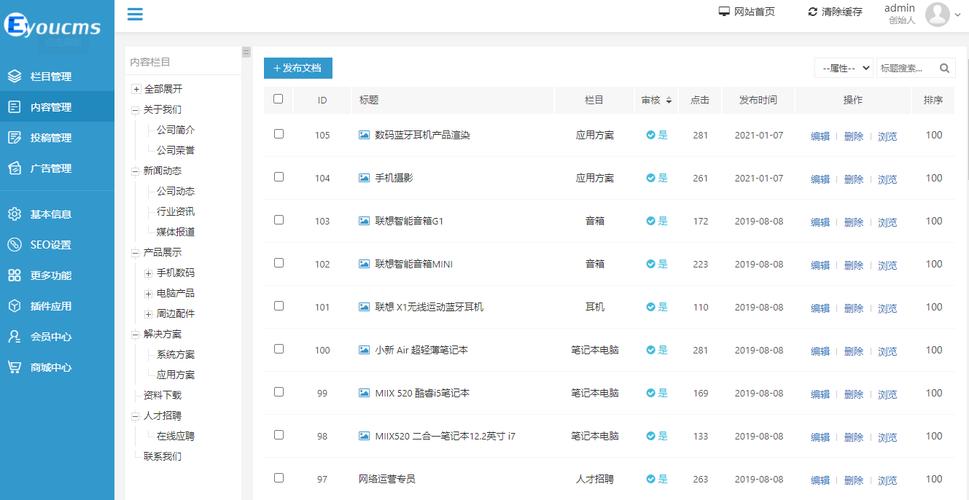Click the 会员中心 user icon
969x500 pixels.
(x=14, y=337)
